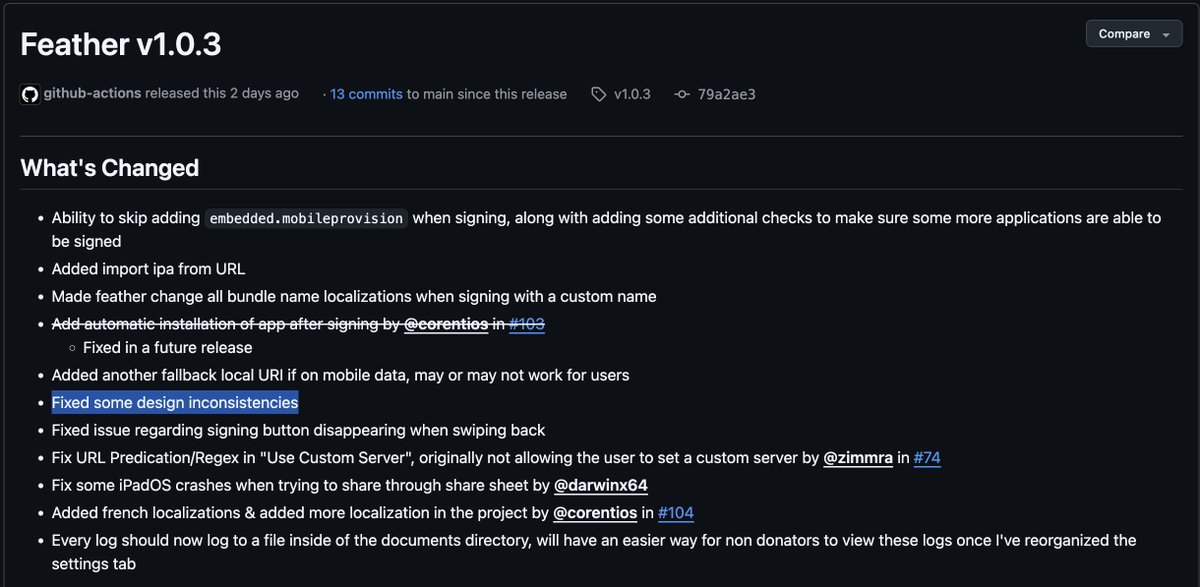Image resolution: width=1200 pixels, height=587 pixels.
Task: Open commit hash 79a2ae3
Action: click(726, 94)
